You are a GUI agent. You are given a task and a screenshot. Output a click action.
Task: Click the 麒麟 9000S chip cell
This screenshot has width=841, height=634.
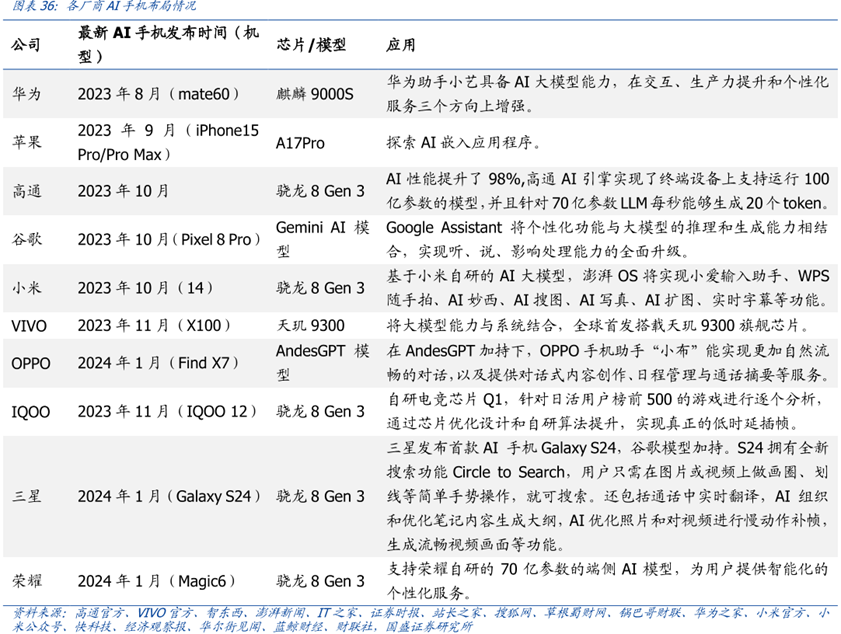315,94
